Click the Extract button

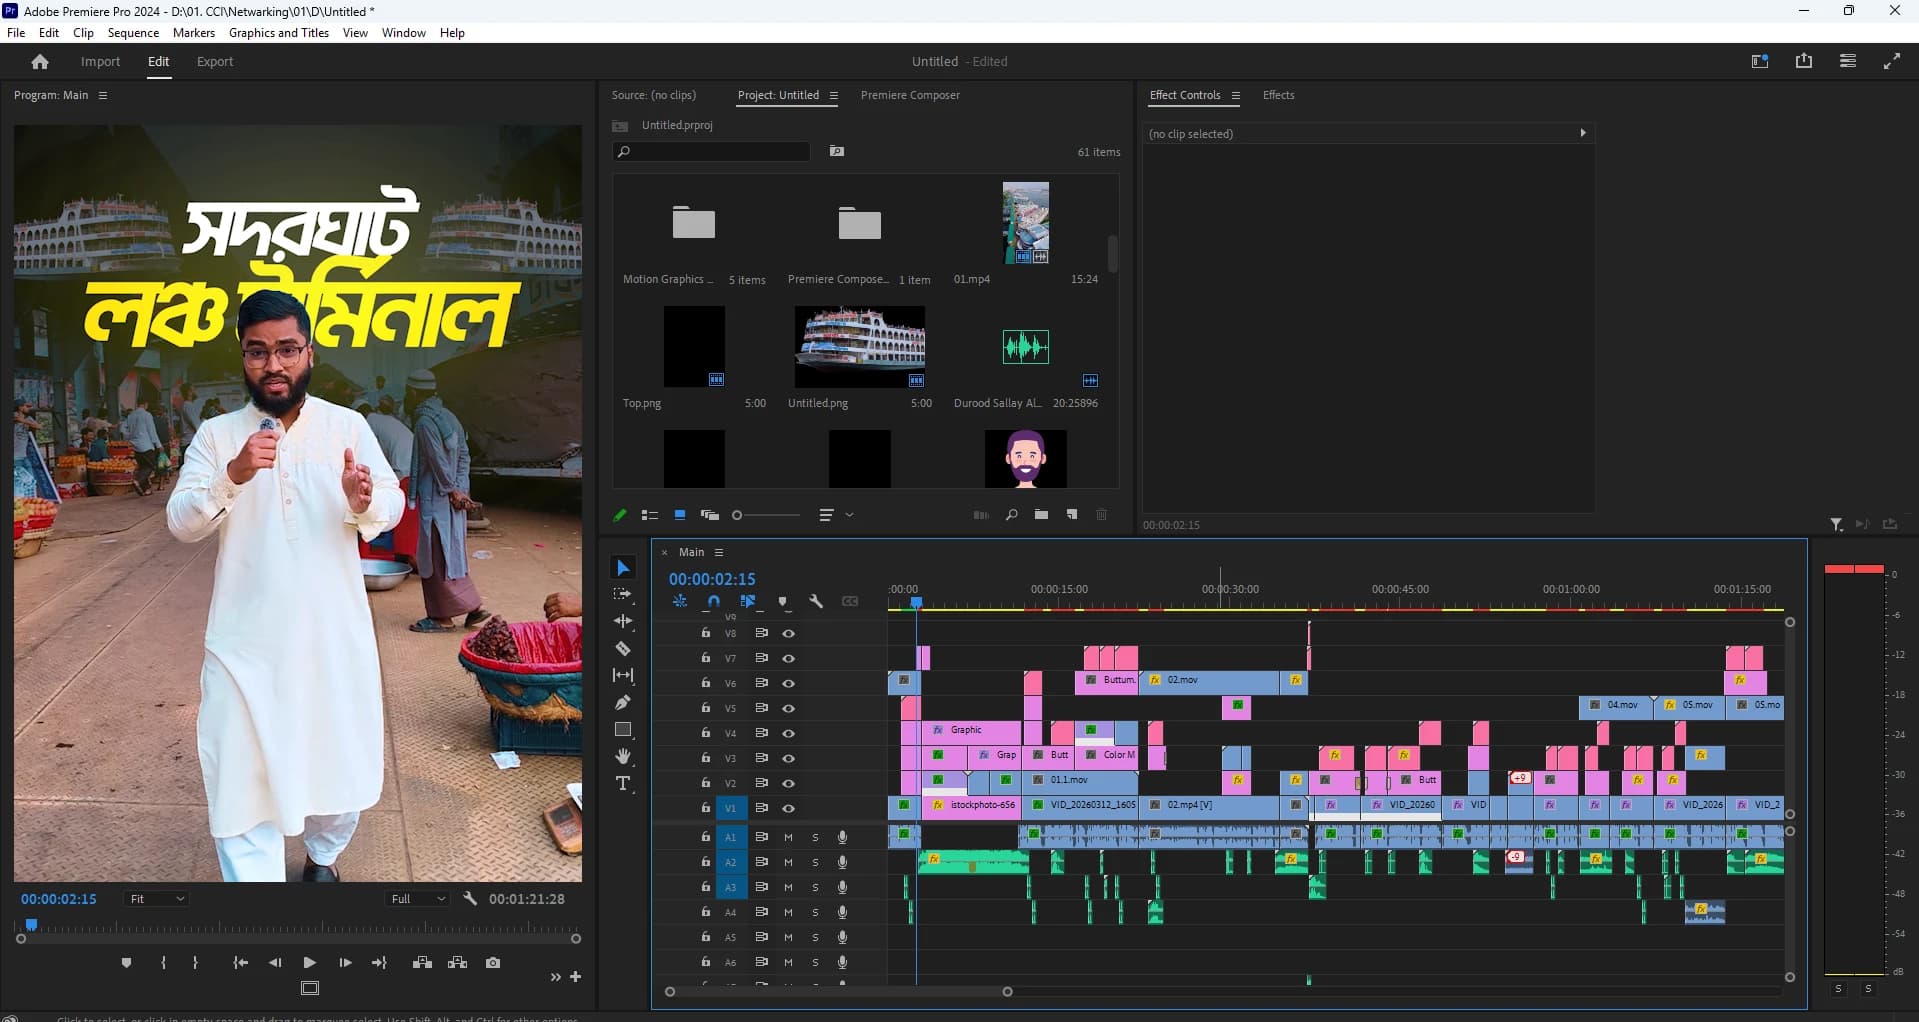pos(458,963)
